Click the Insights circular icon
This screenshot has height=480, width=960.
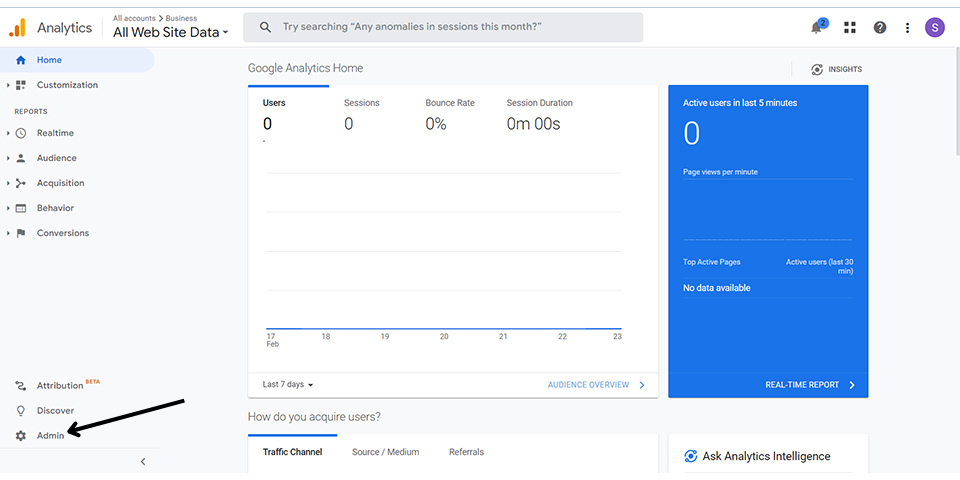817,69
